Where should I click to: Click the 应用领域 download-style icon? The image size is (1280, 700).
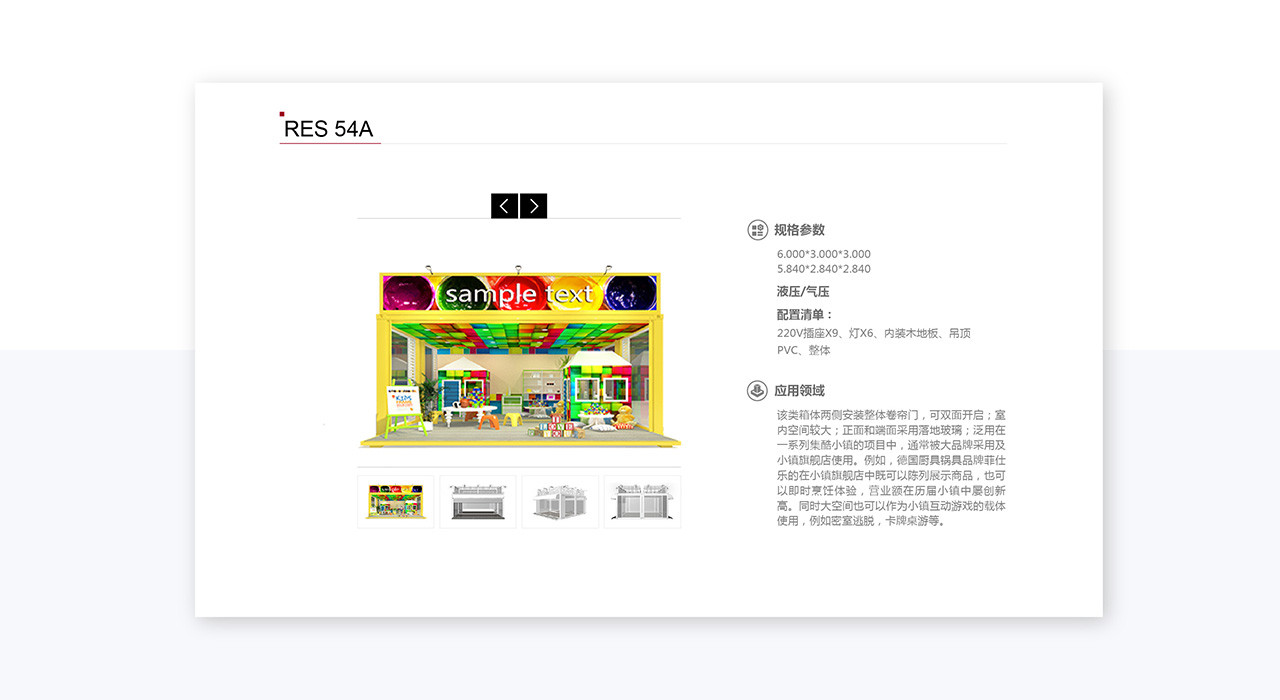pyautogui.click(x=758, y=391)
